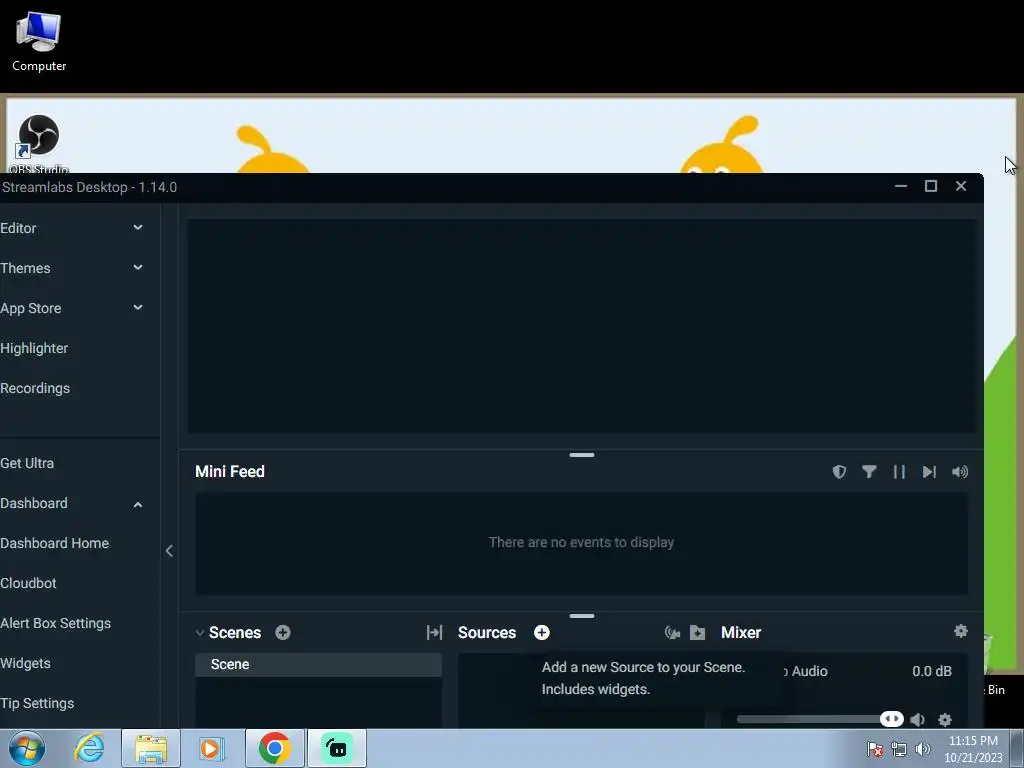Expand the Editor menu chevron
The width and height of the screenshot is (1024, 768).
[138, 227]
